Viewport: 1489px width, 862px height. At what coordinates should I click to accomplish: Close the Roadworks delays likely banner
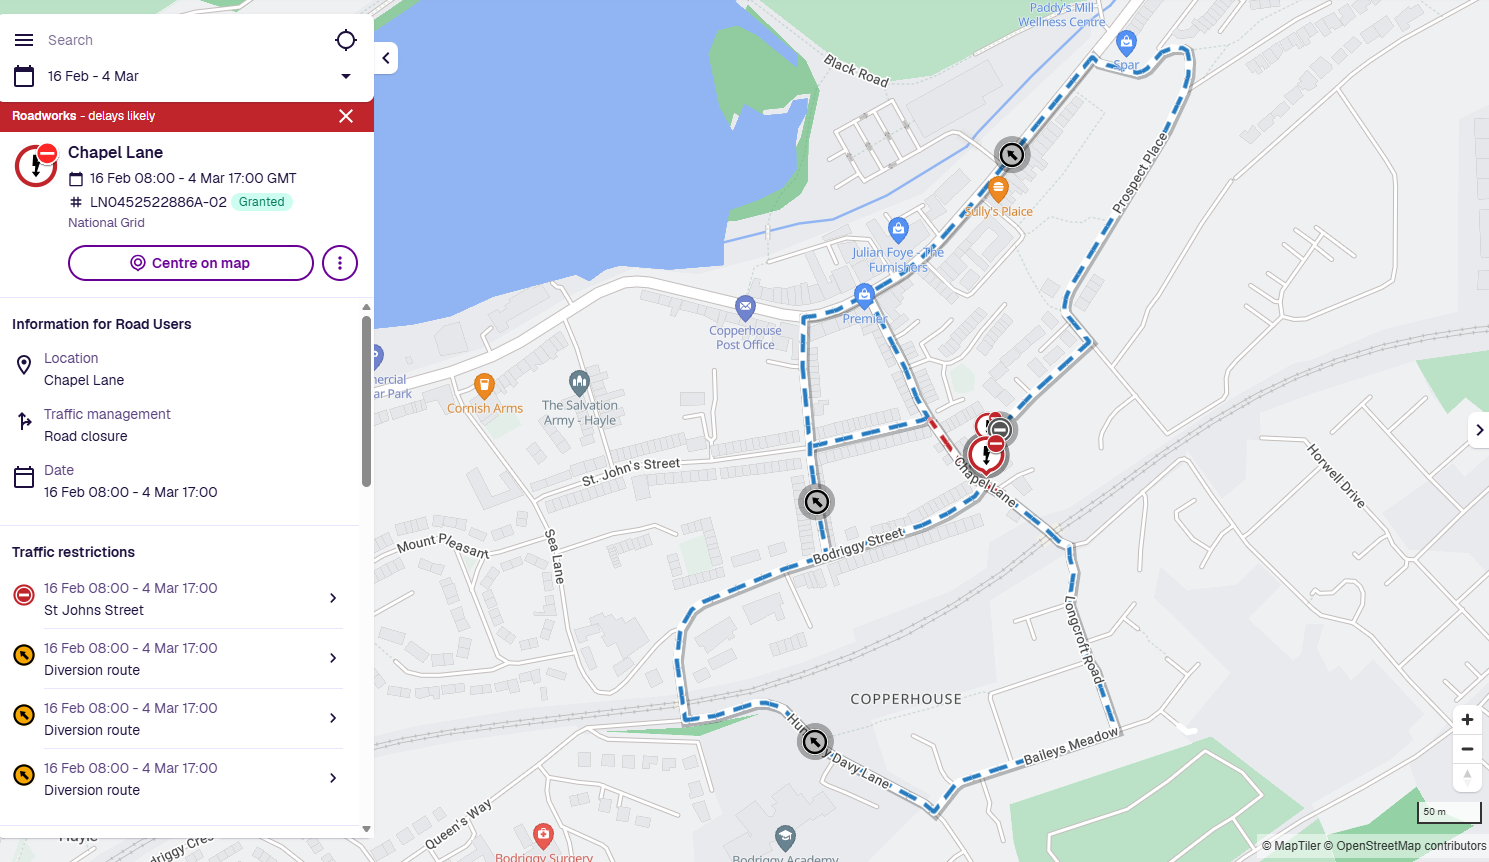346,116
